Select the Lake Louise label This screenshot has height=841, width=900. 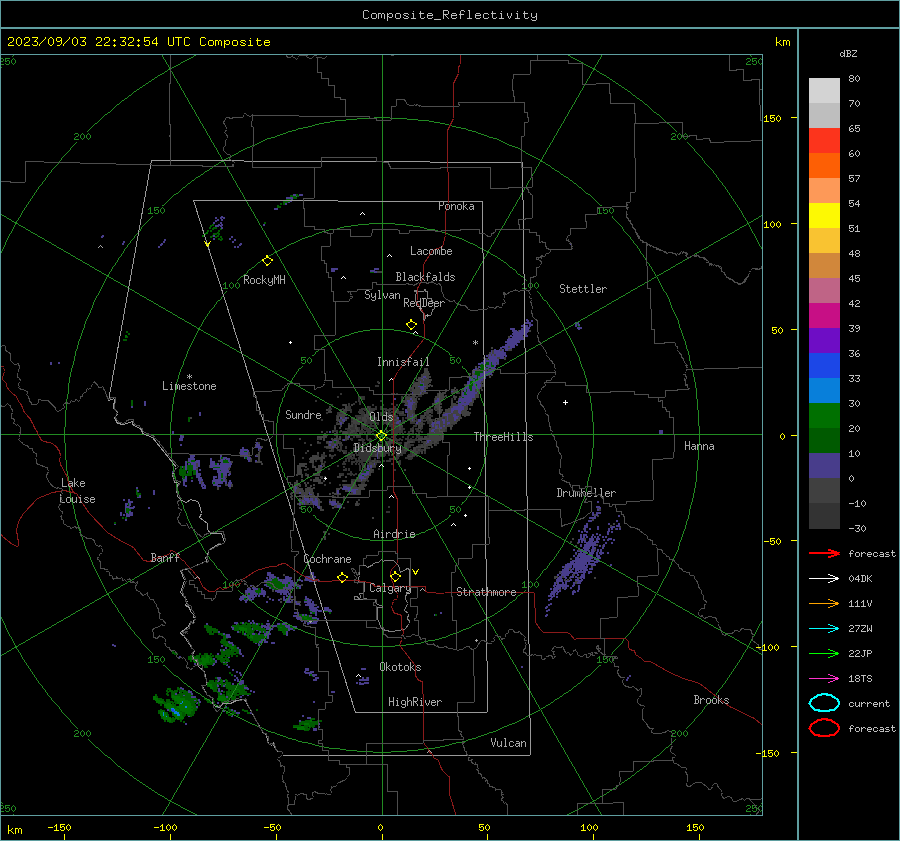point(78,491)
